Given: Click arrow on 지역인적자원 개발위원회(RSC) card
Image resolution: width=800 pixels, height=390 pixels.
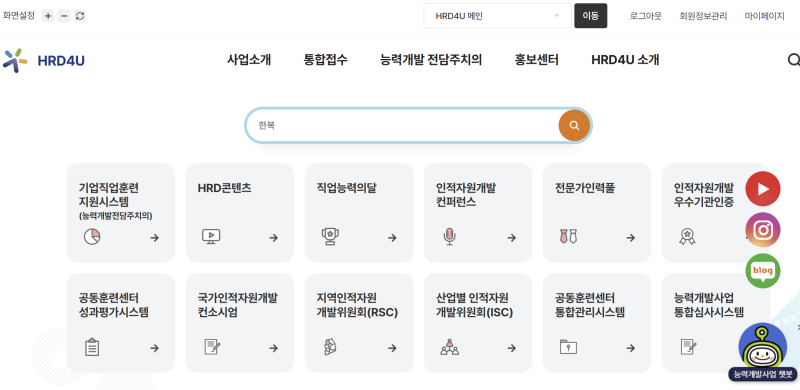Looking at the screenshot, I should click(392, 348).
